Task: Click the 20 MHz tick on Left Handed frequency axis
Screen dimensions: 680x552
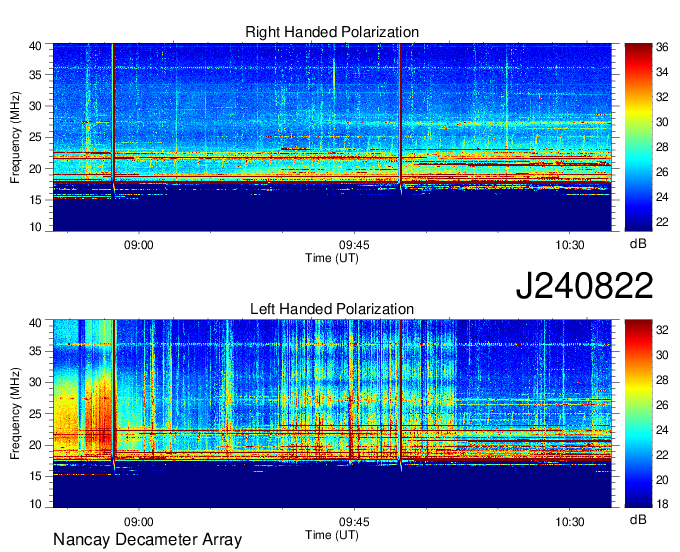Action: 35,445
